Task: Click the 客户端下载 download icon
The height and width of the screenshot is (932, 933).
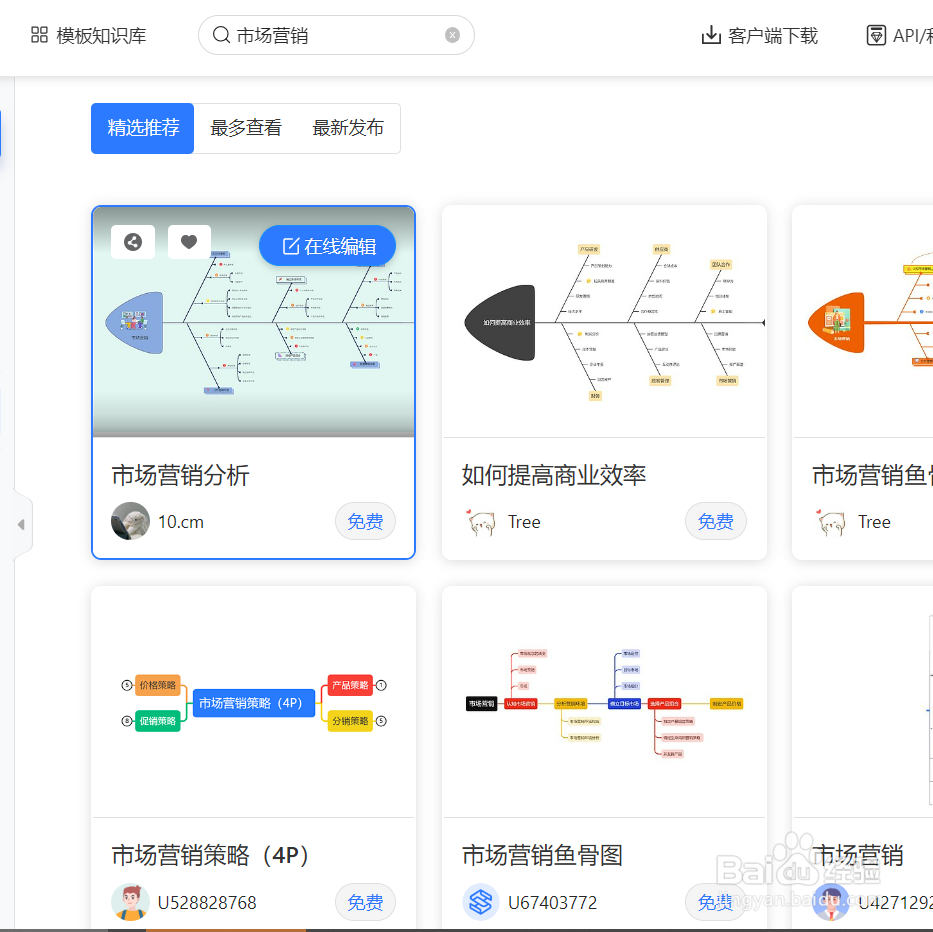Action: pyautogui.click(x=711, y=35)
